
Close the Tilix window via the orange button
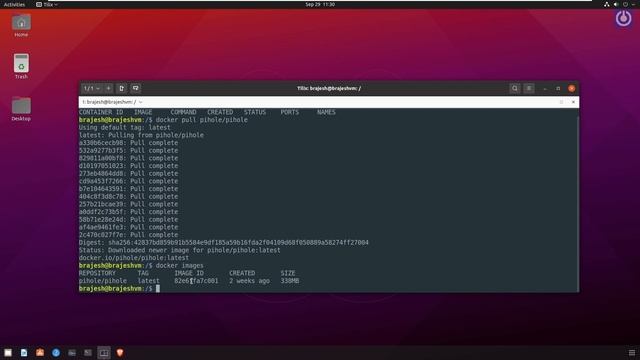click(571, 89)
